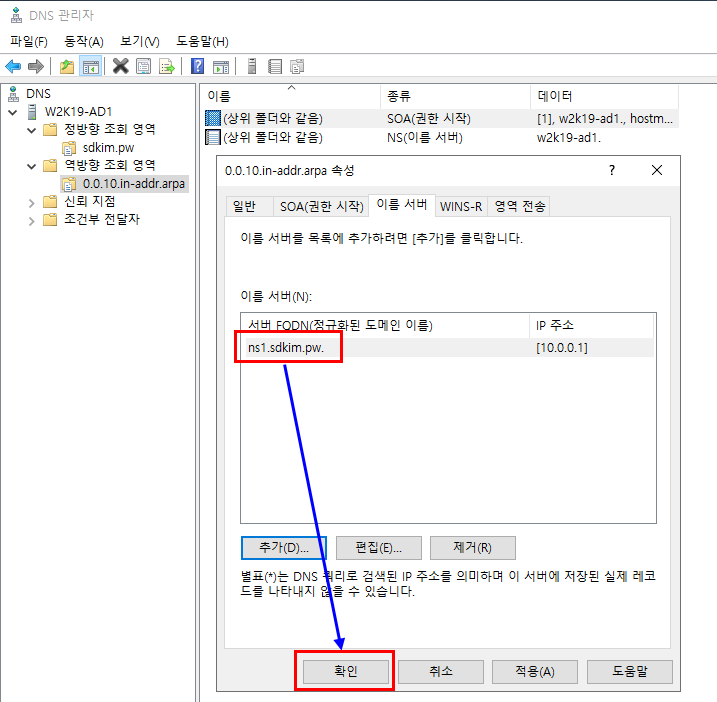
Task: Click the last toolbar records icon
Action: point(297,67)
